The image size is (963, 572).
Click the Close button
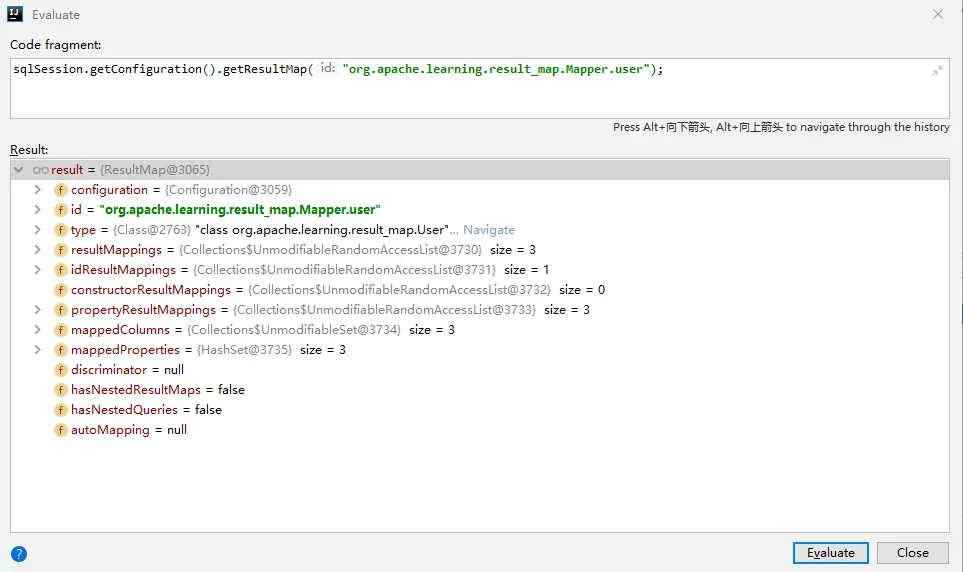click(913, 553)
